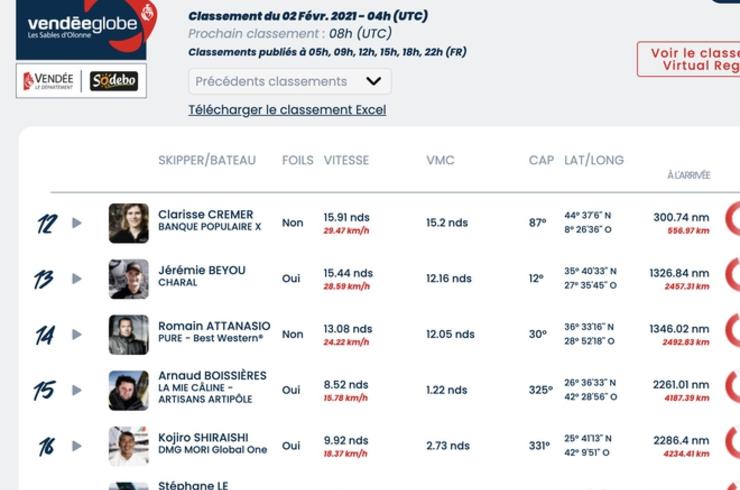This screenshot has height=490, width=740.
Task: Select the SKIPPER/BATEAU column header
Action: pyautogui.click(x=207, y=161)
